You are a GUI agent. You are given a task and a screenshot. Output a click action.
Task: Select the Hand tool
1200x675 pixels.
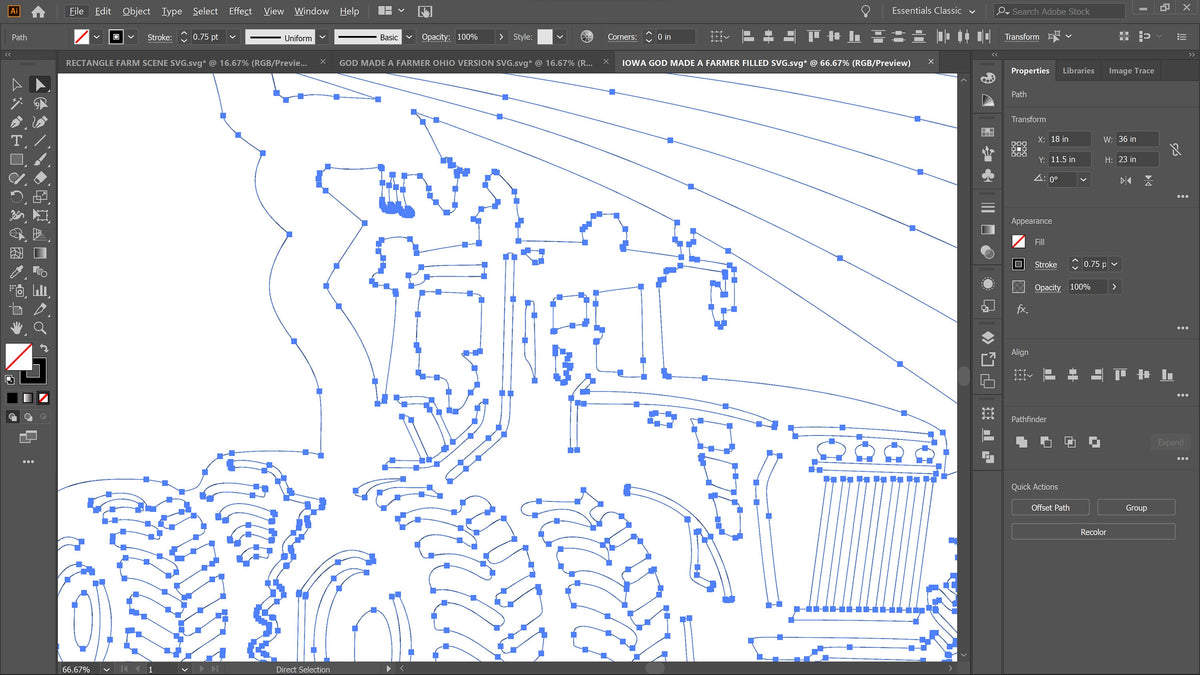tap(17, 328)
